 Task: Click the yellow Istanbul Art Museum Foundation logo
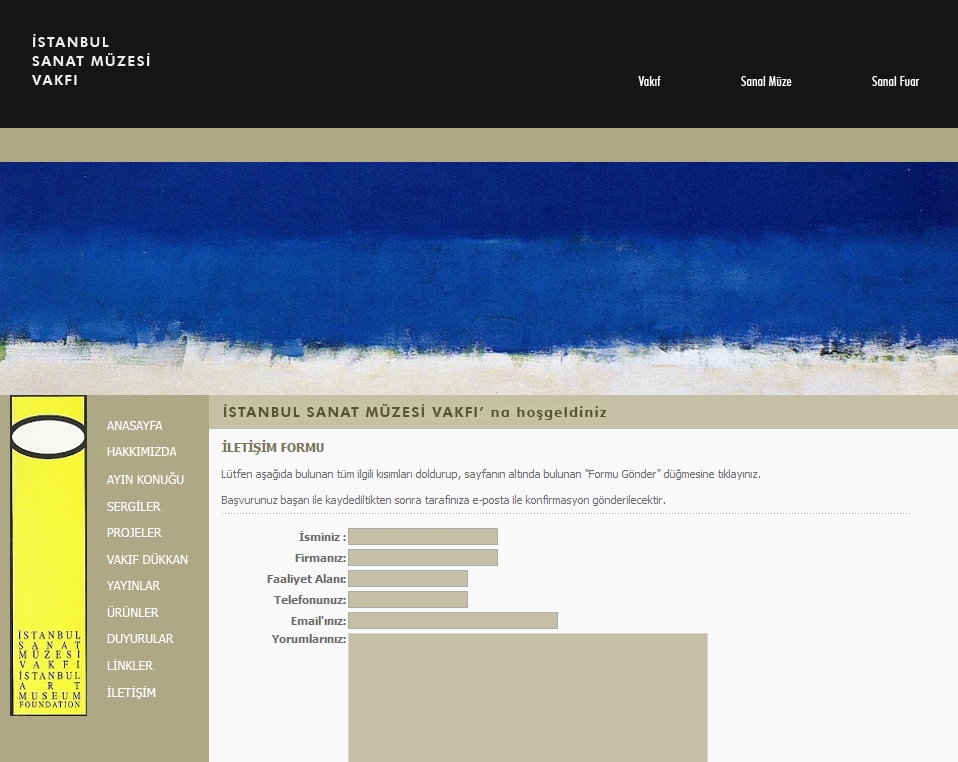[48, 555]
